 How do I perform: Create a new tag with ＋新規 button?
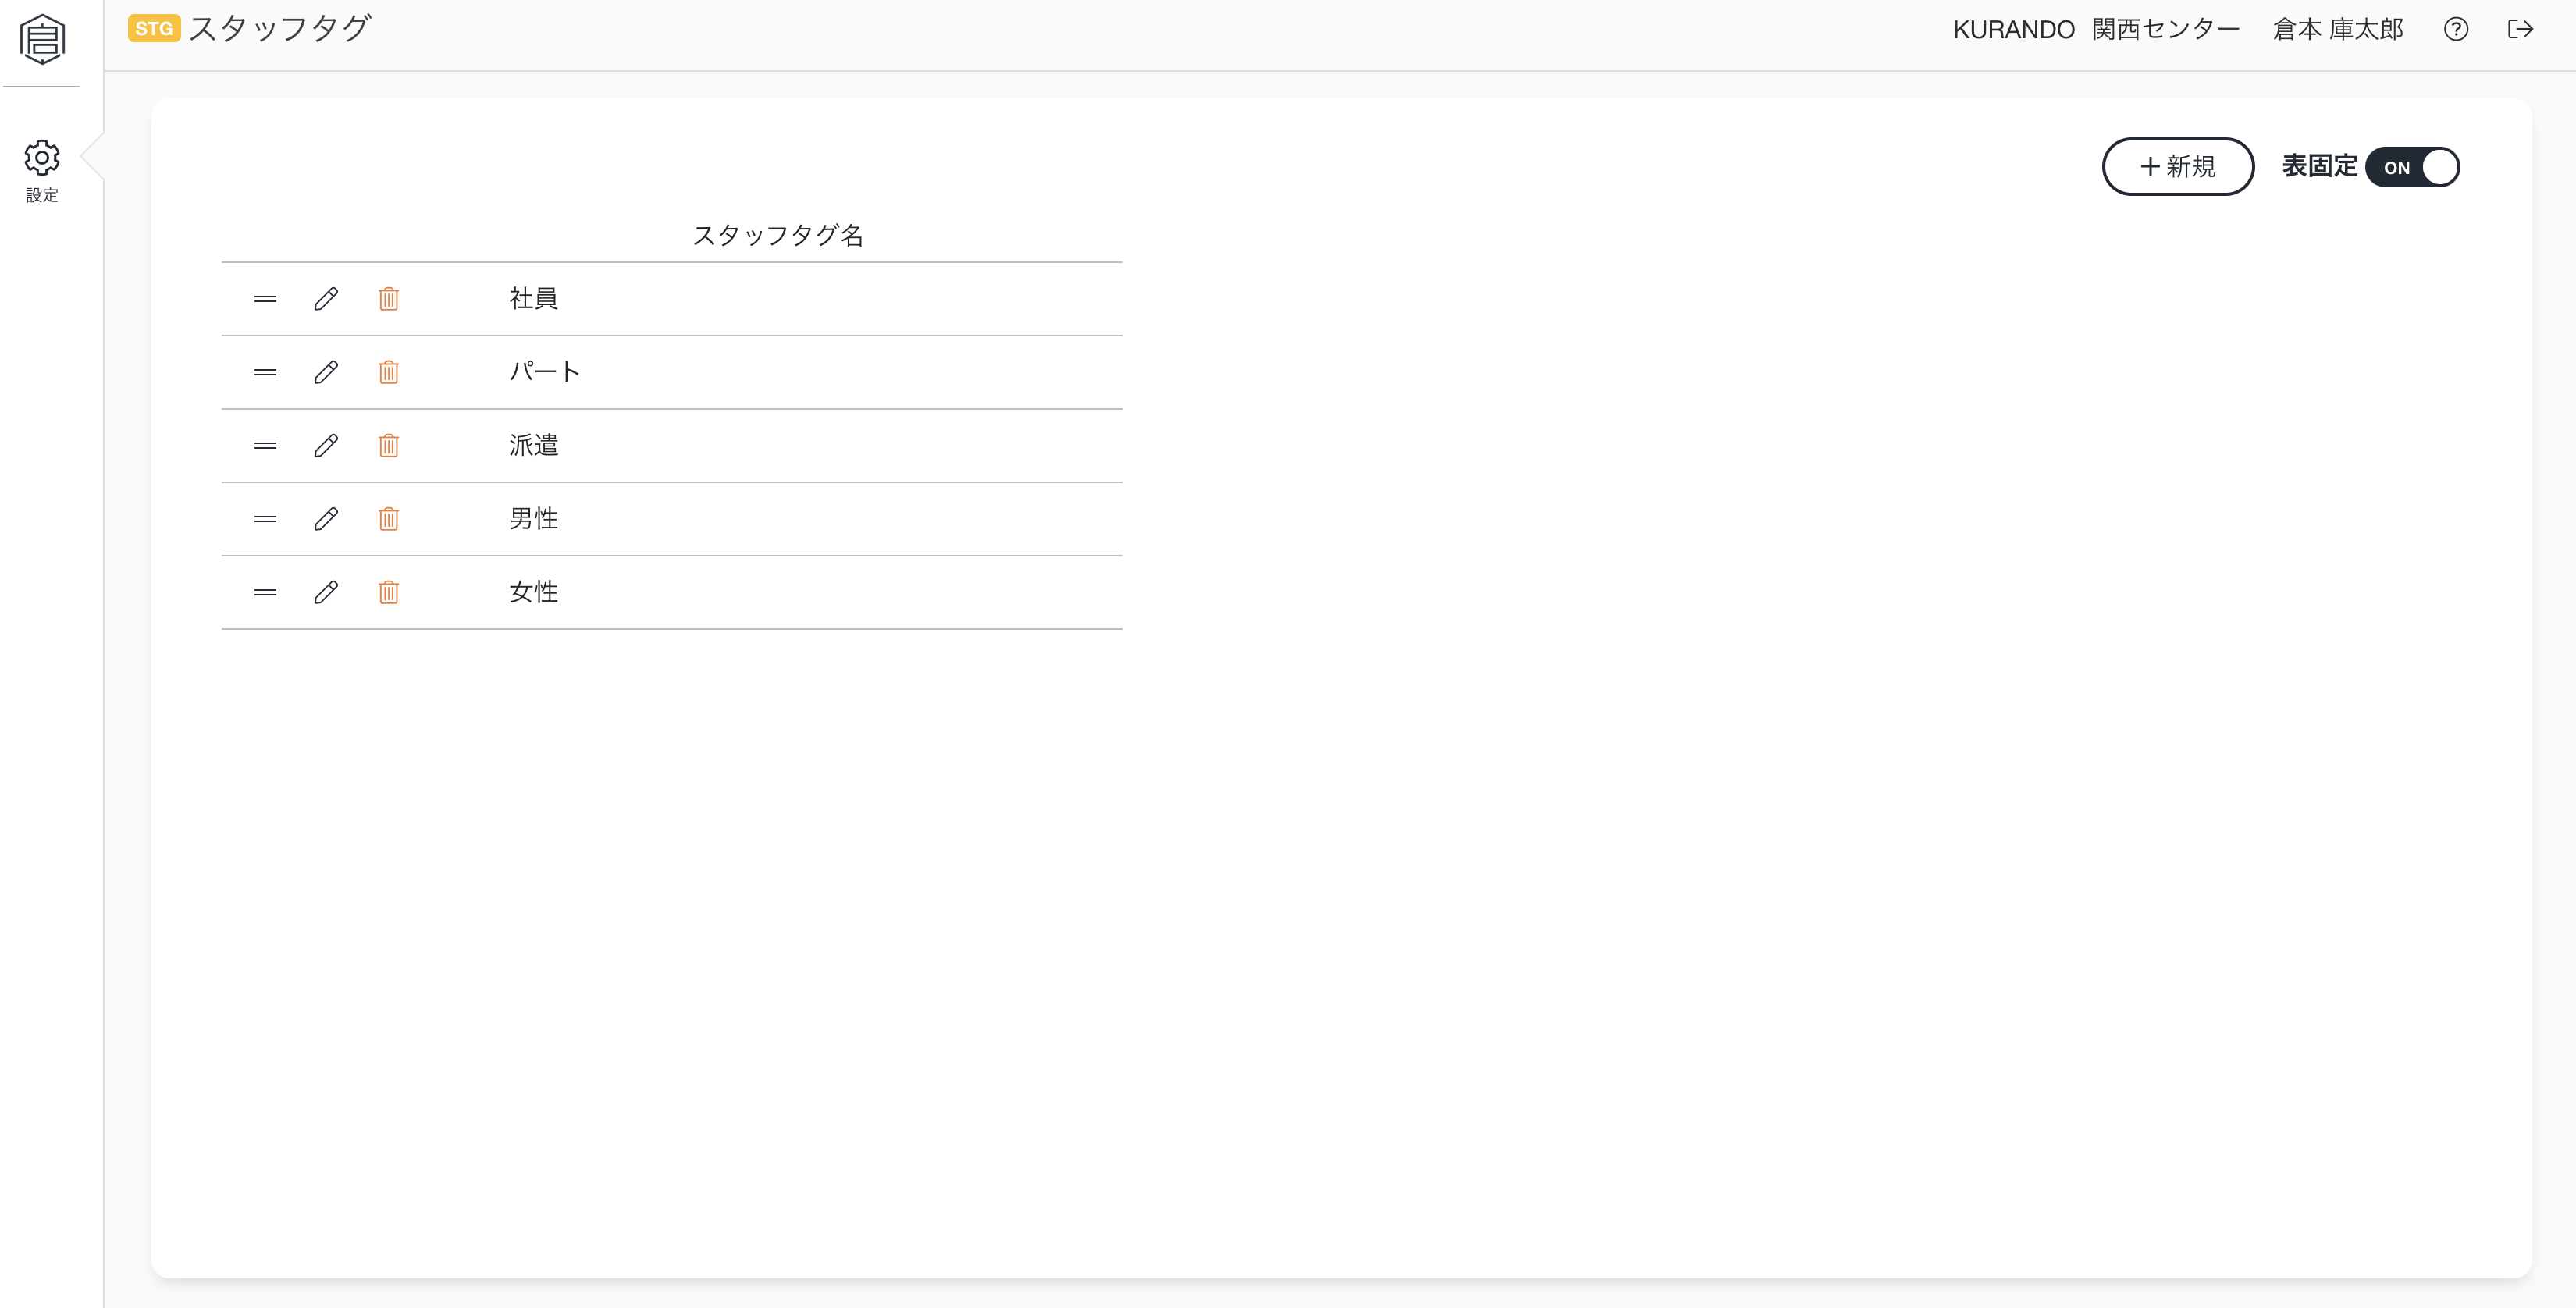coord(2178,167)
